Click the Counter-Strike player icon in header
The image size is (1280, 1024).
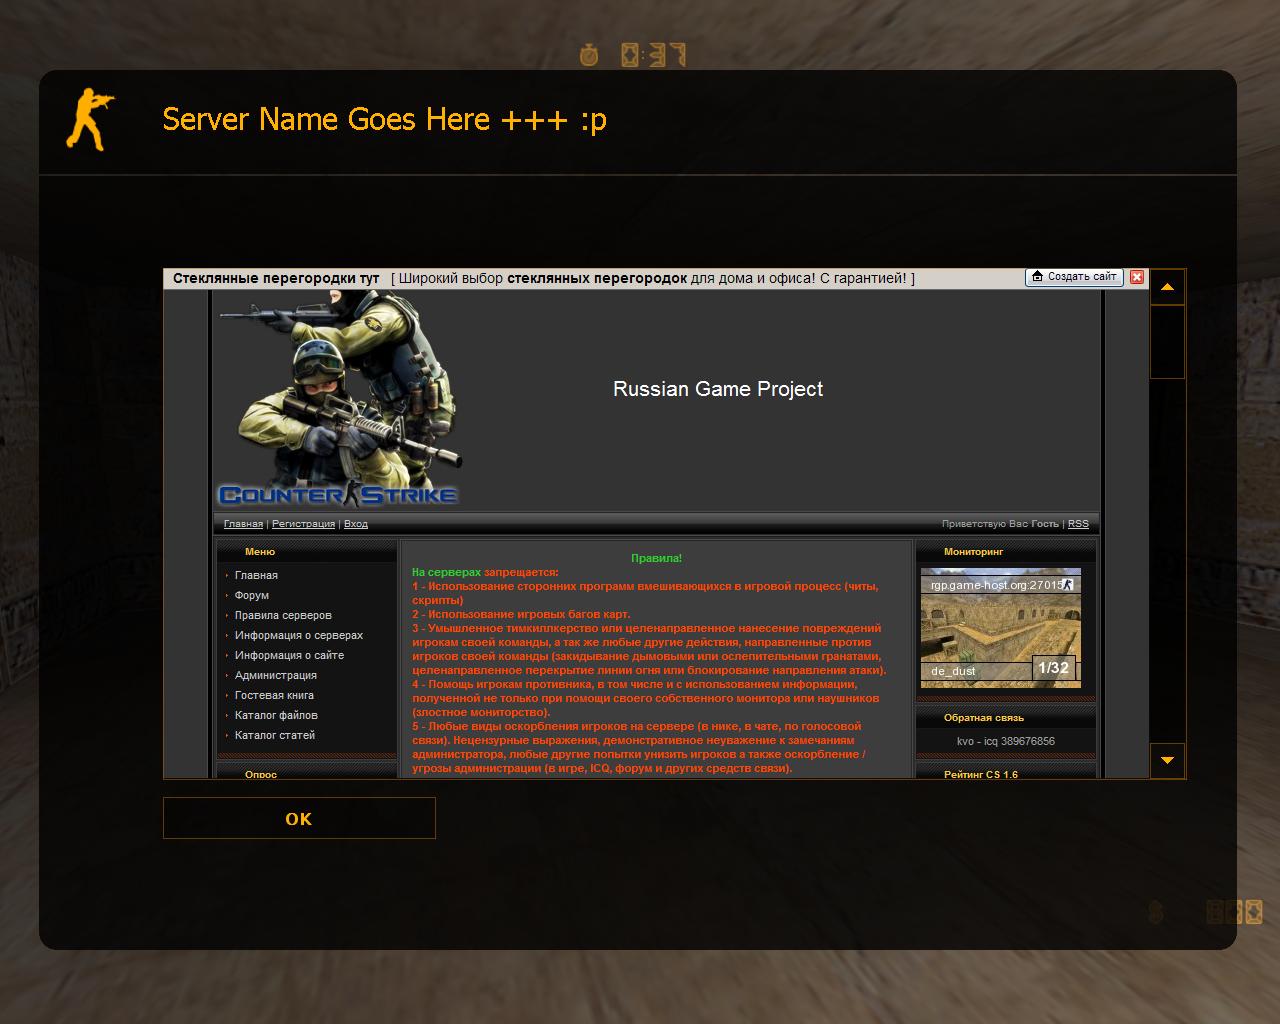[x=89, y=118]
